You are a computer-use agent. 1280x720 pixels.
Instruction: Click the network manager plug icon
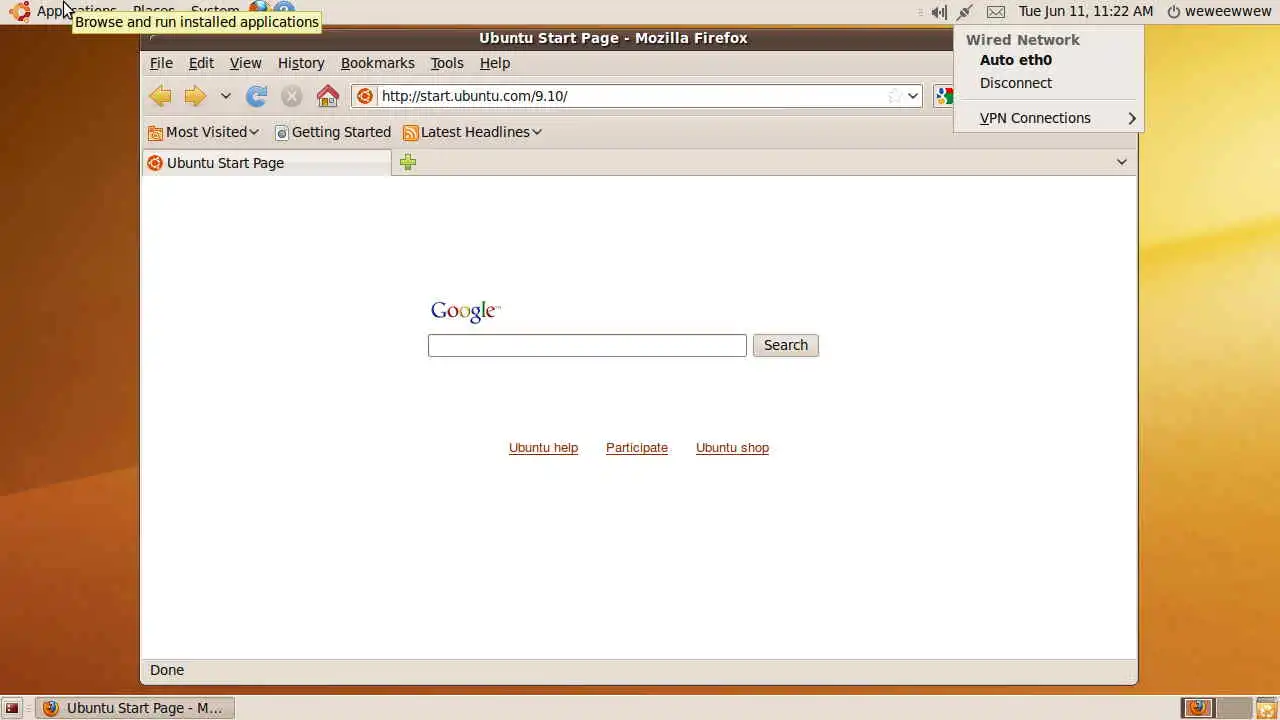click(x=965, y=12)
